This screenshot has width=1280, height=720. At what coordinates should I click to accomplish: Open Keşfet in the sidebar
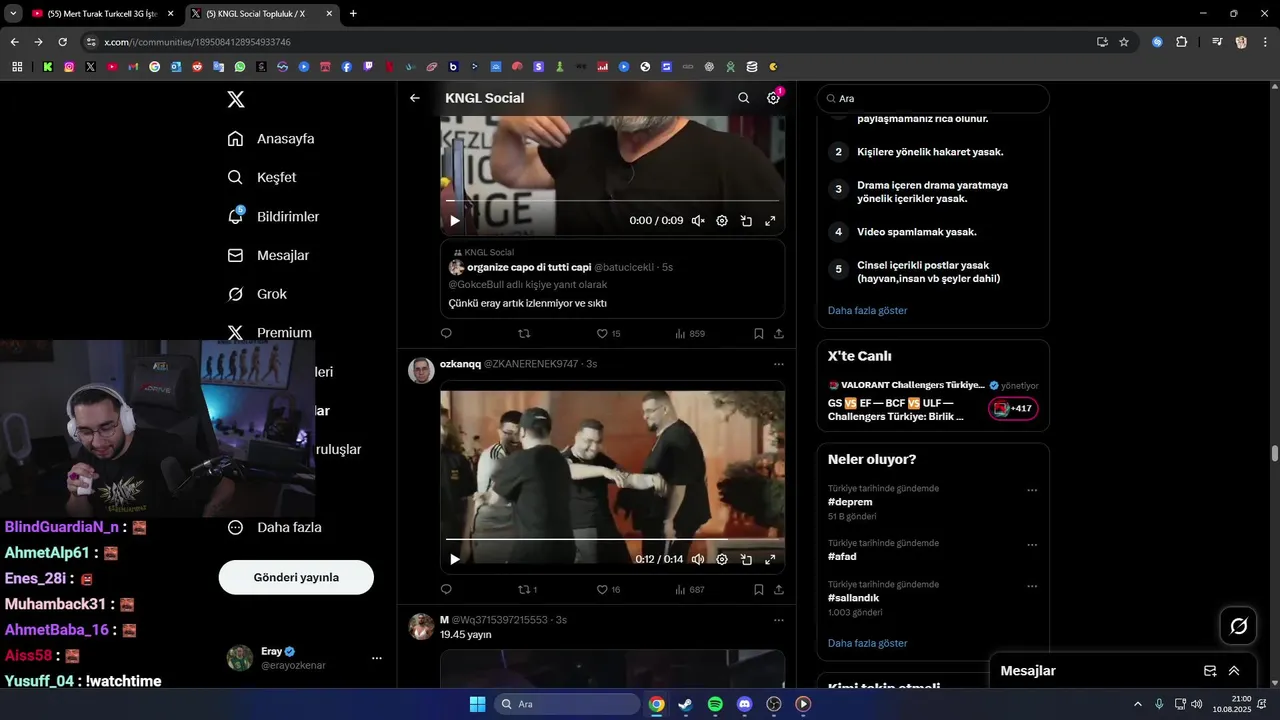262,177
